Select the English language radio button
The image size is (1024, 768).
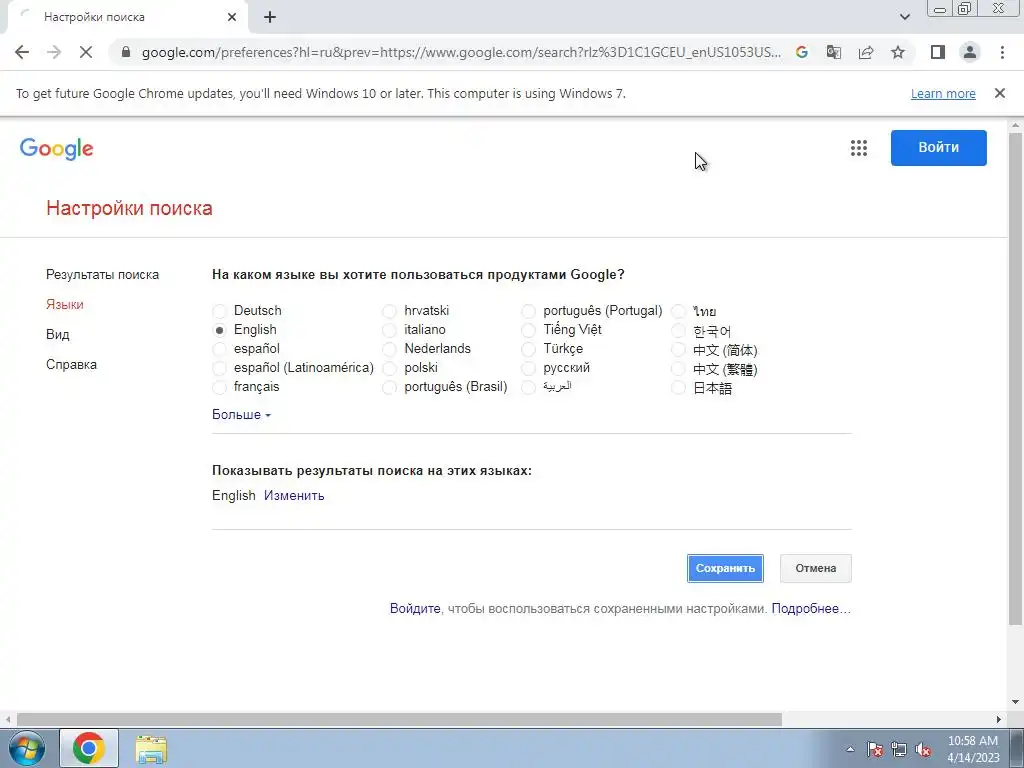(x=219, y=330)
